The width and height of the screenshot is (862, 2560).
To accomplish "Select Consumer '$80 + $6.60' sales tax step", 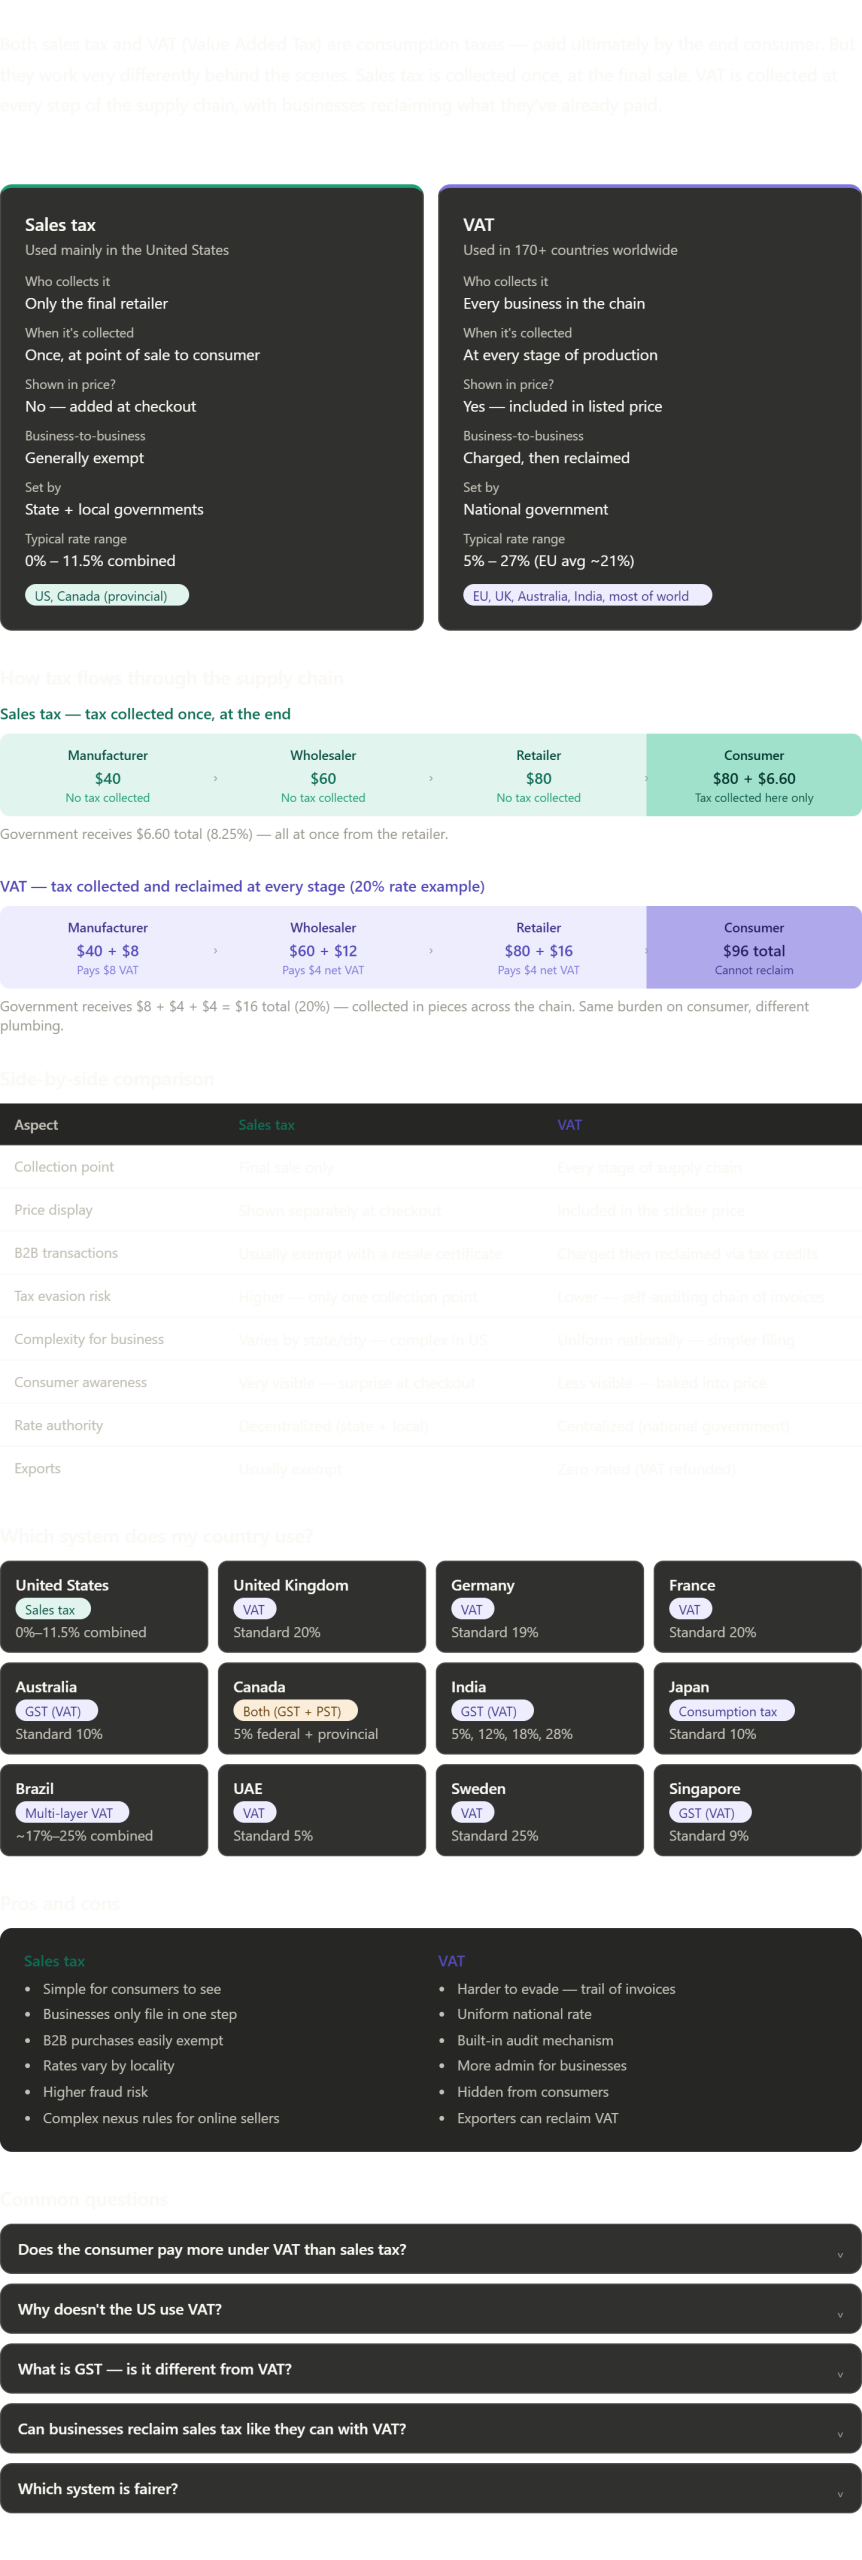I will 753,776.
